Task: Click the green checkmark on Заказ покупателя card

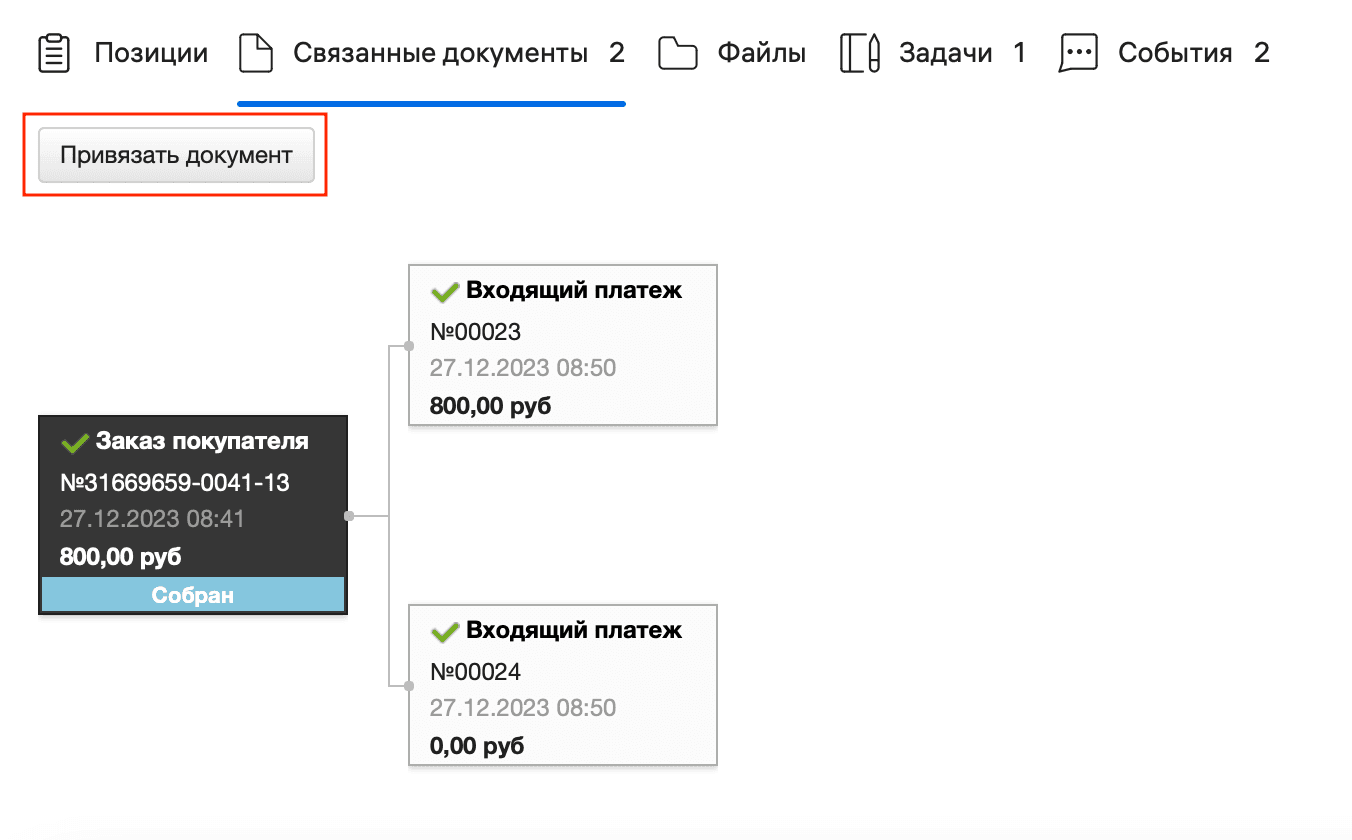Action: point(76,440)
